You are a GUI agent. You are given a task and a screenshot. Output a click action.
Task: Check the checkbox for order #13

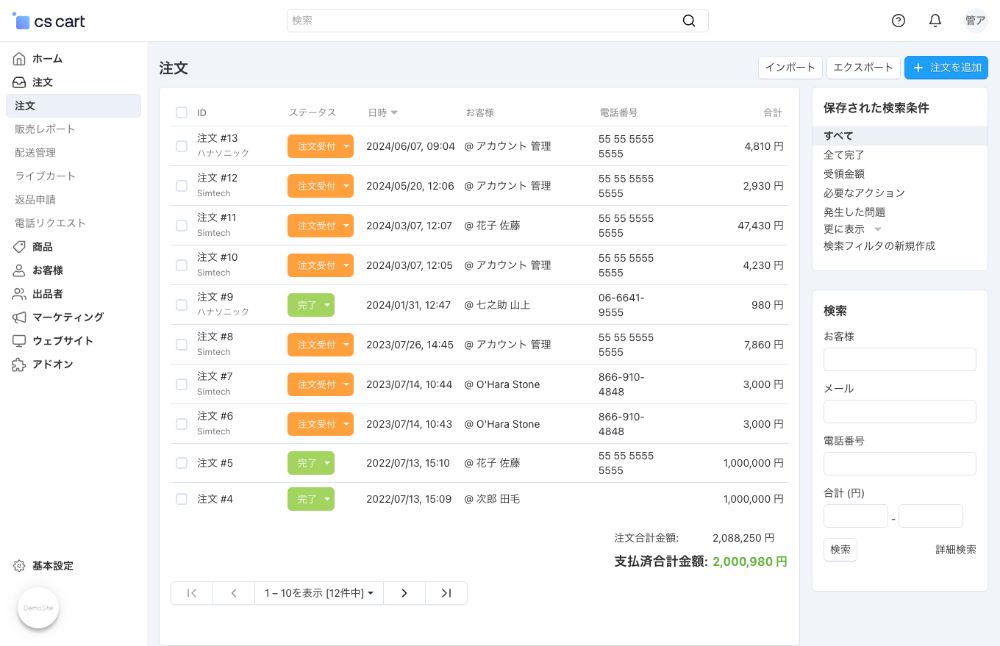181,146
